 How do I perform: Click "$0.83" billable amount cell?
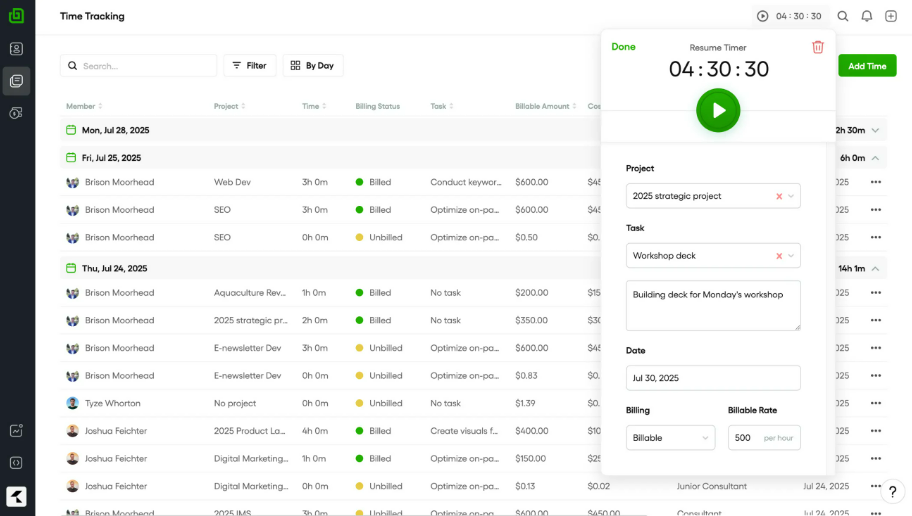tap(526, 376)
